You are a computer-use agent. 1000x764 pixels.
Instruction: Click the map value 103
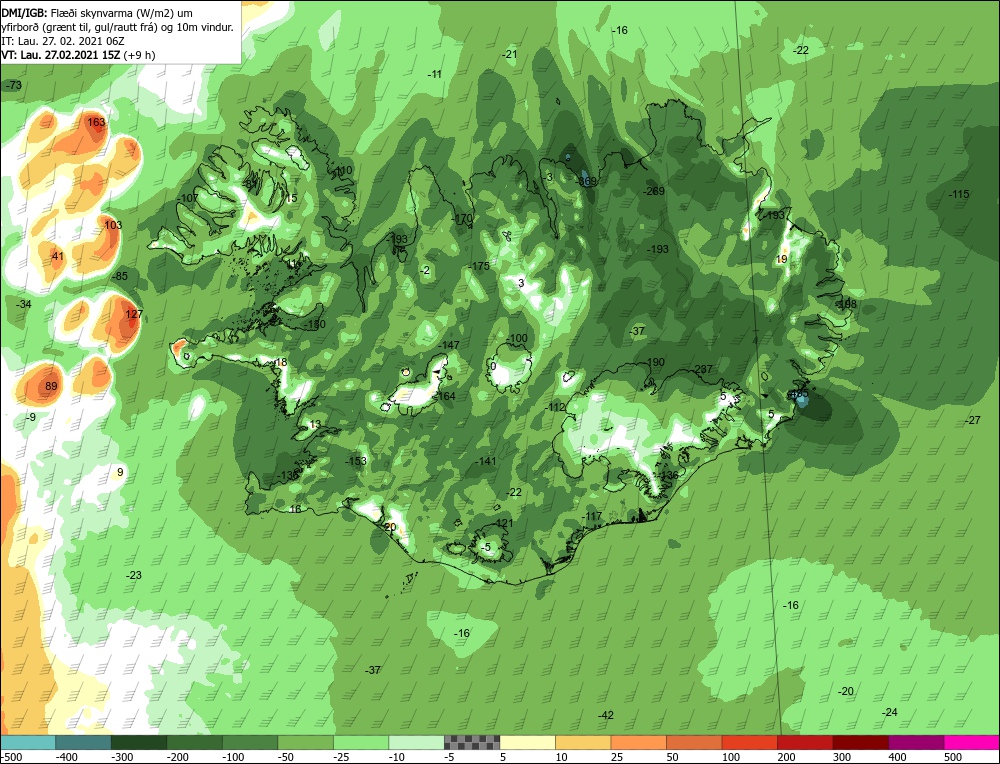click(112, 225)
